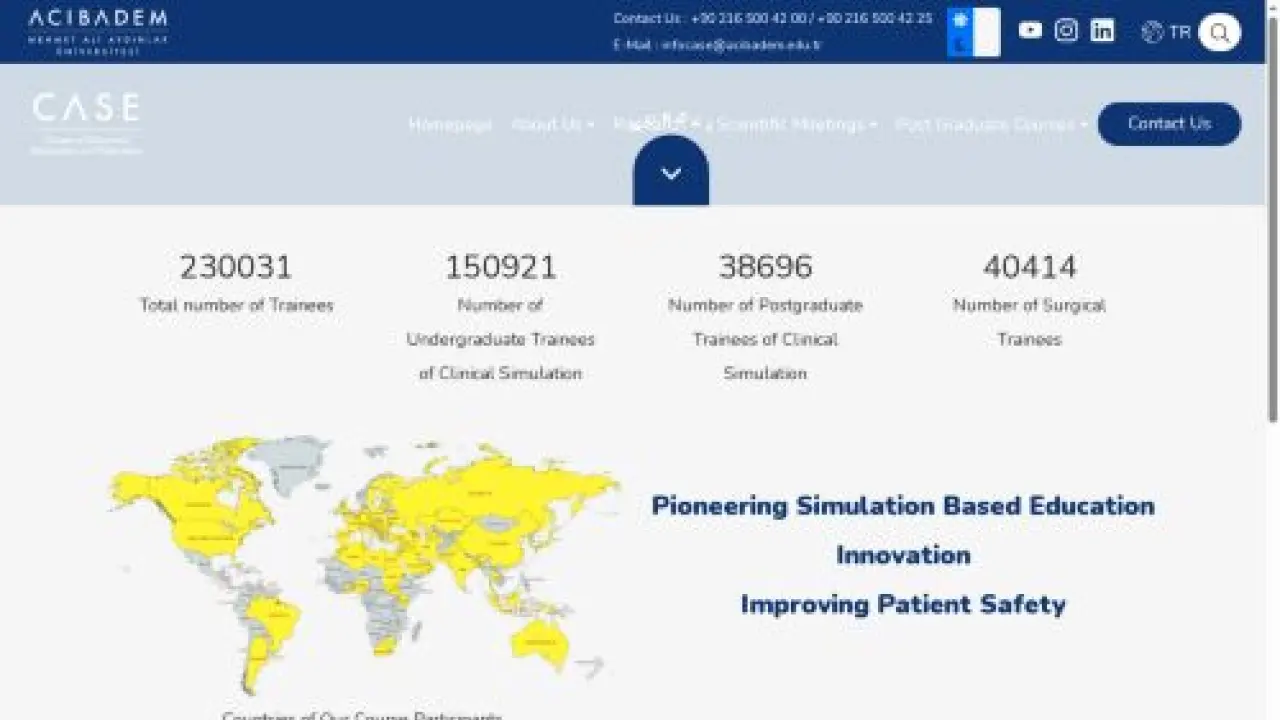Click the 230031 trainee count
The width and height of the screenshot is (1280, 720).
[x=236, y=267]
